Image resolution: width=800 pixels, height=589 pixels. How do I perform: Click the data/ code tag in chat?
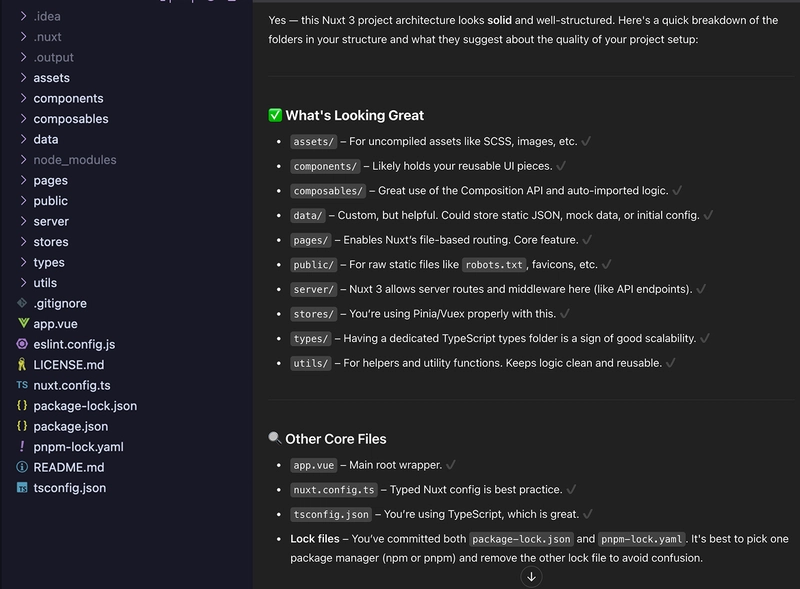coord(308,215)
